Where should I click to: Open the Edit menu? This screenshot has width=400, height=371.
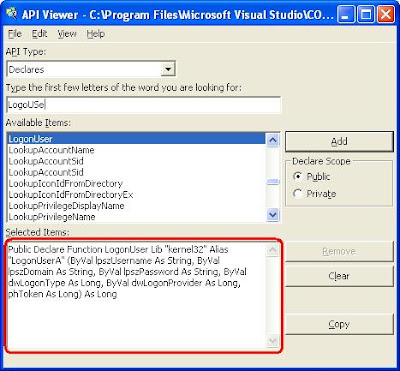(39, 34)
